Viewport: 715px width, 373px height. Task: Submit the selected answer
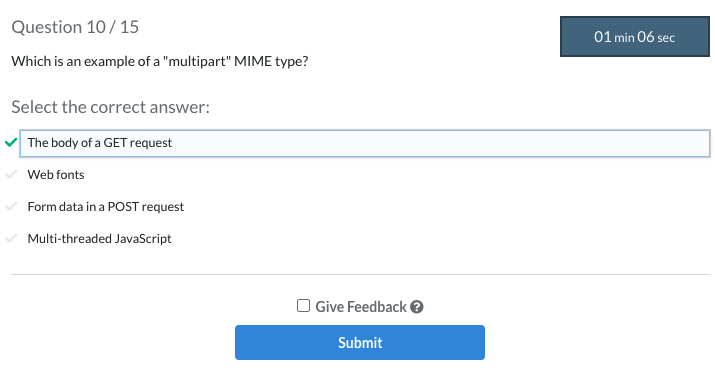(360, 342)
